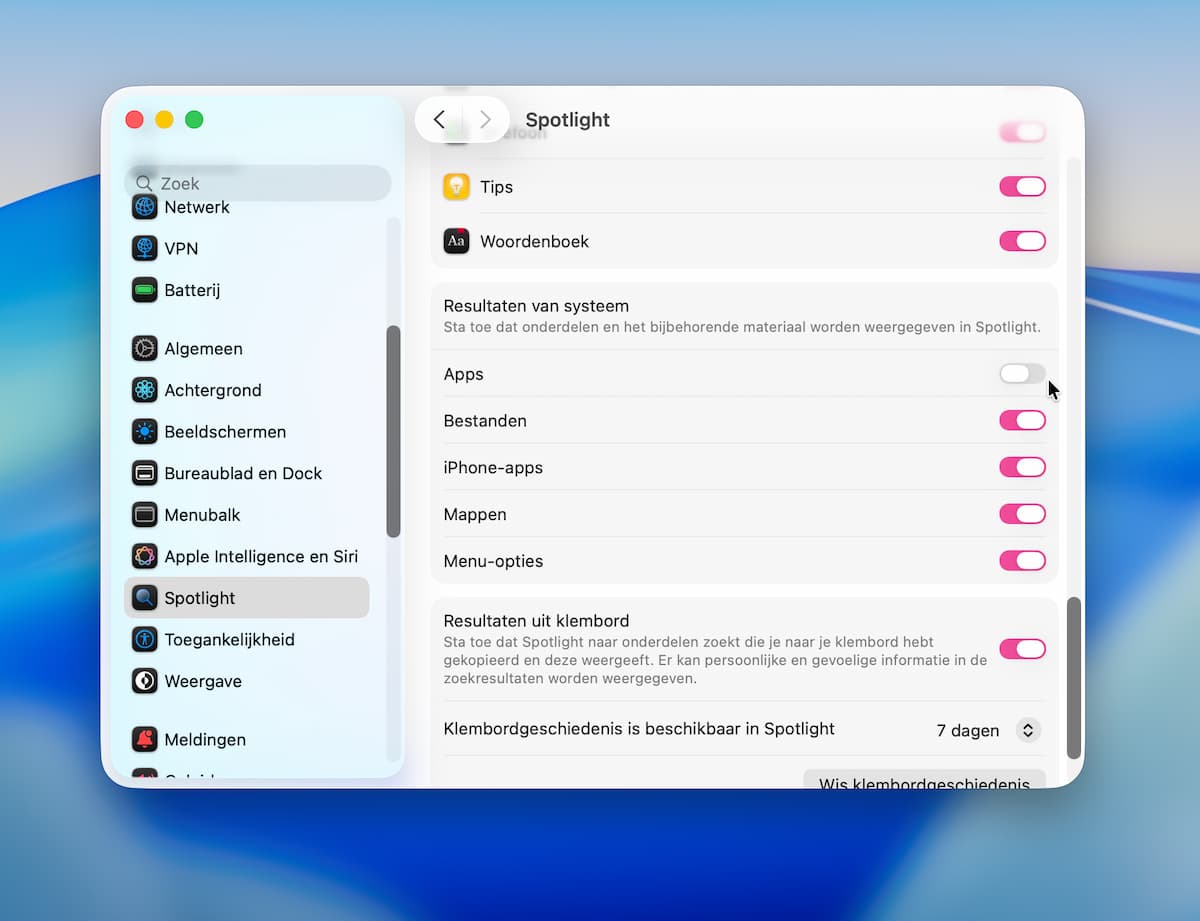Open the Menubalk settings pane
This screenshot has height=921, width=1200.
point(202,515)
